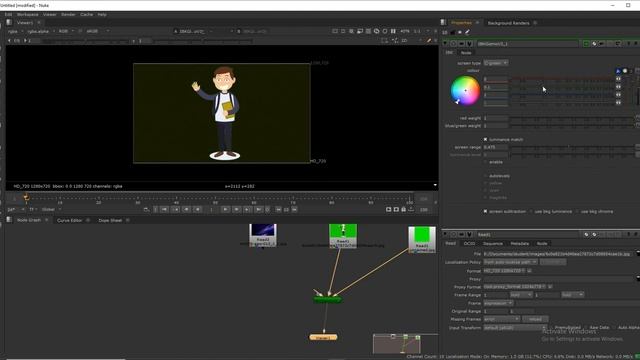Screen dimensions: 640x360
Task: Open the Format HD_720 dropdown
Action: [504, 271]
